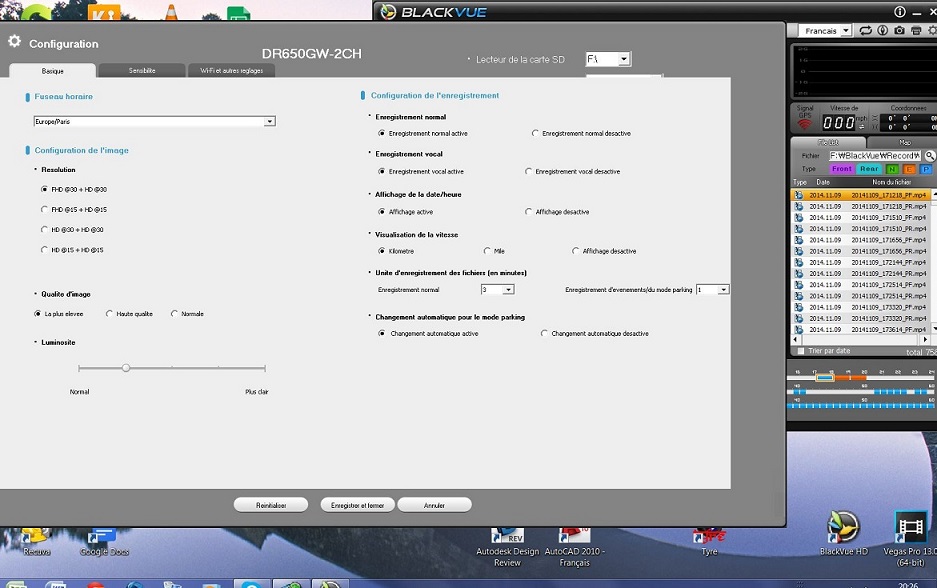The height and width of the screenshot is (588, 937).
Task: Open the Google Docs desktop shortcut
Action: [x=104, y=542]
